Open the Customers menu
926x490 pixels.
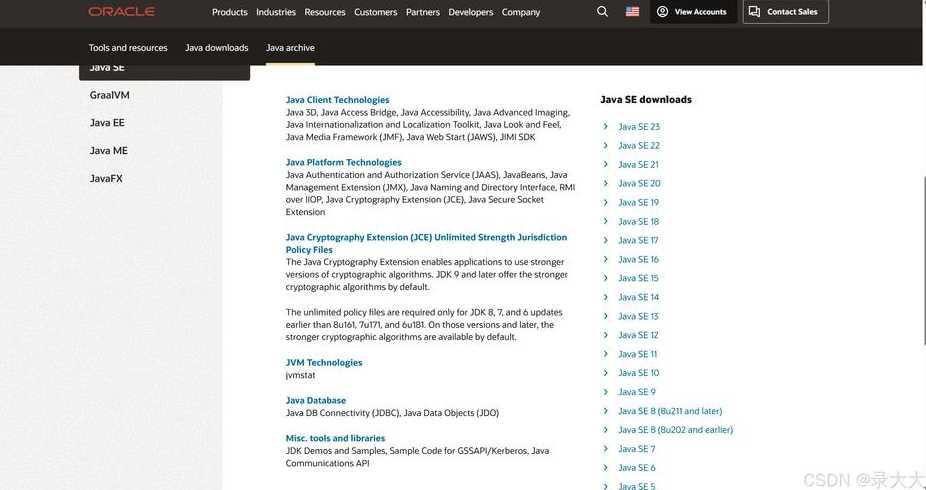[376, 12]
